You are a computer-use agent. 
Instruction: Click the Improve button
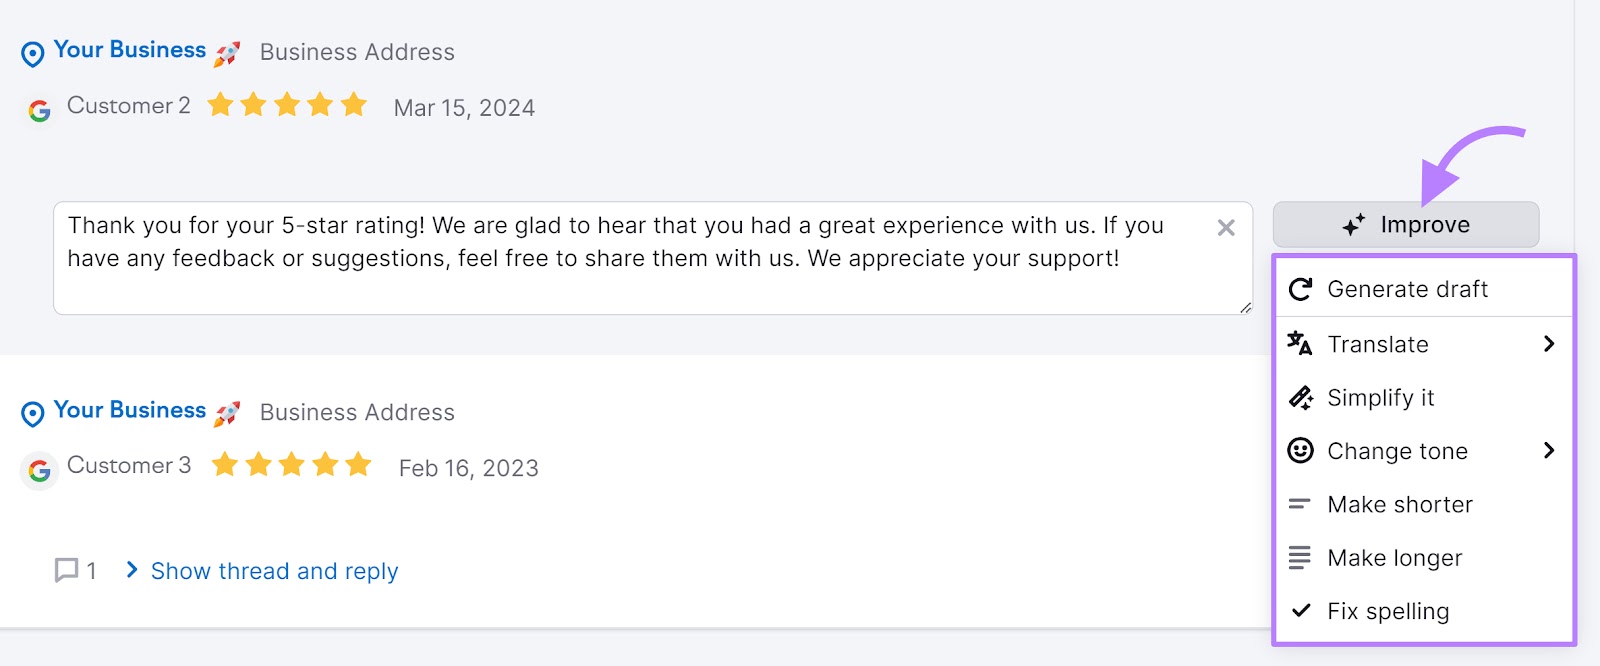point(1404,224)
